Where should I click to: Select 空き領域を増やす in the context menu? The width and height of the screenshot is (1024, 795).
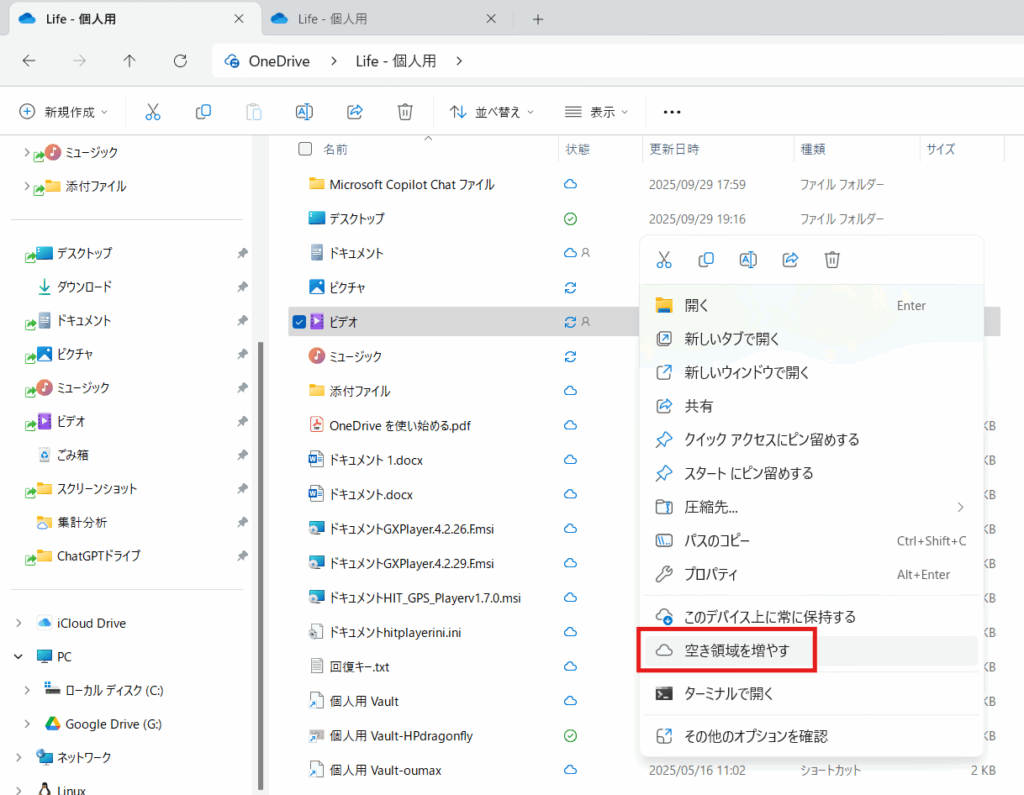(x=737, y=651)
